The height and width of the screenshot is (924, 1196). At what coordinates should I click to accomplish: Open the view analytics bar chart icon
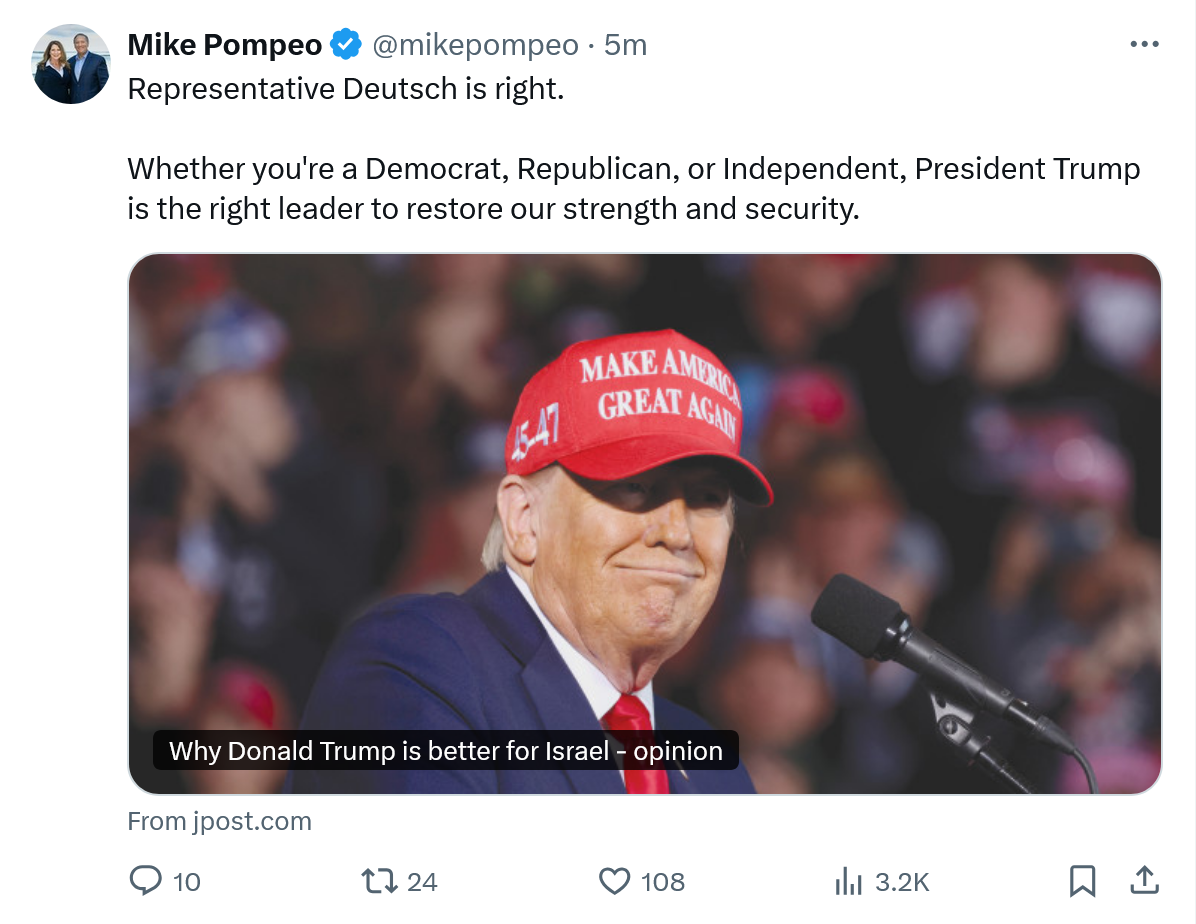pos(848,880)
